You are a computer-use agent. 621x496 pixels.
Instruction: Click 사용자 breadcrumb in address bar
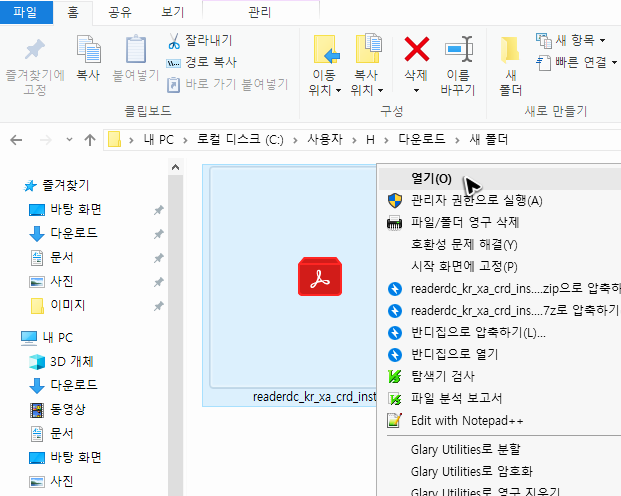coord(325,139)
